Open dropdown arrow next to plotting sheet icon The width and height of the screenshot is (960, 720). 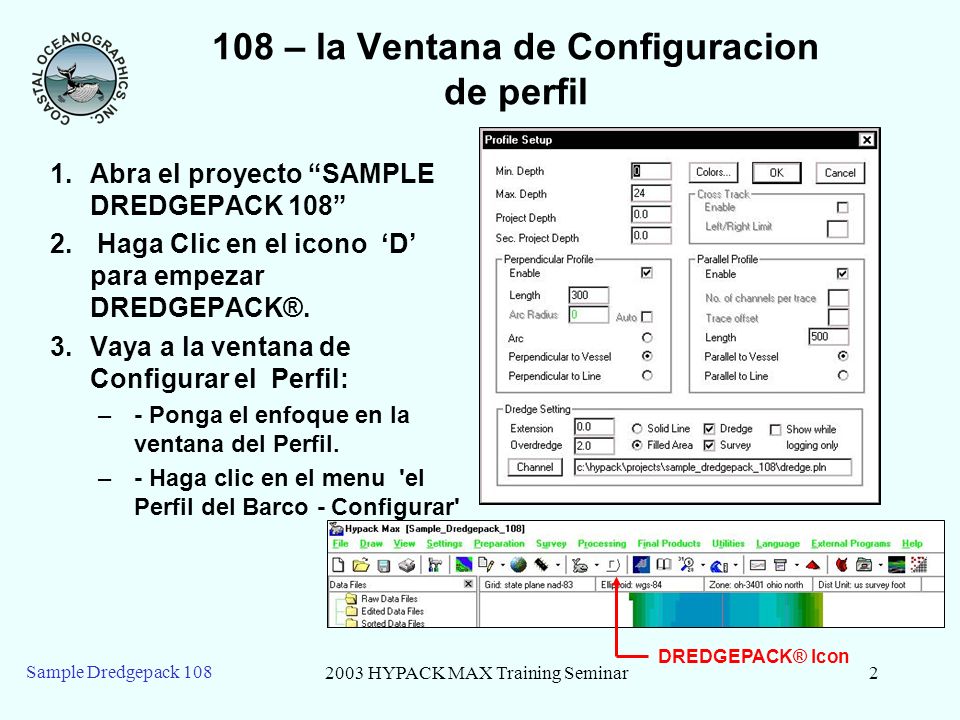point(797,565)
